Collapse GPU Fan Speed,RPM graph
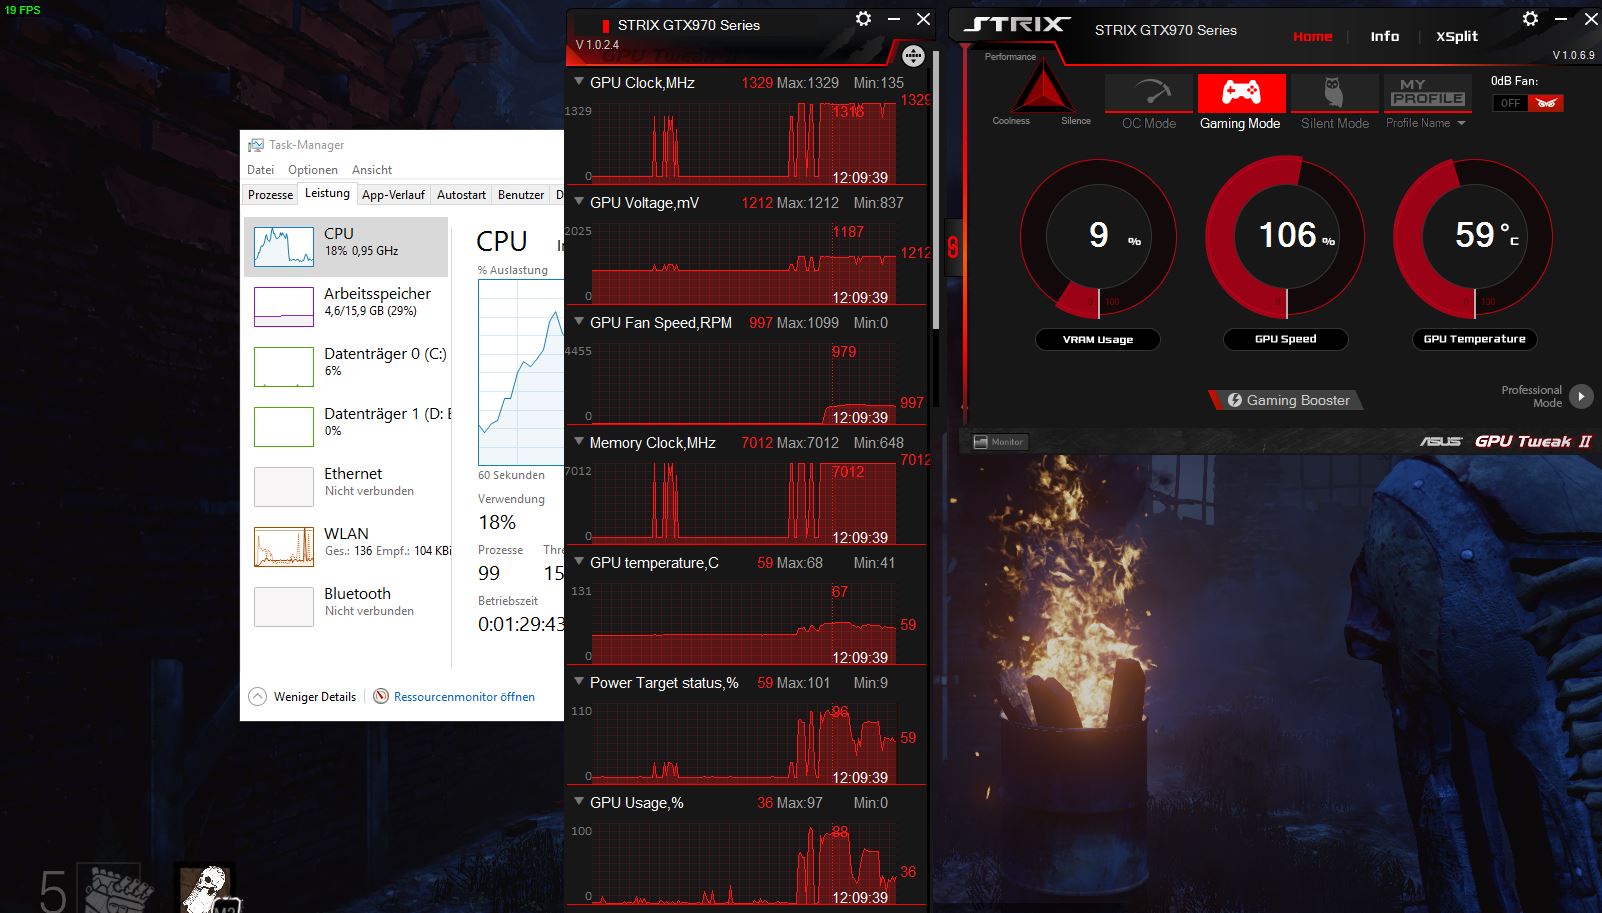The height and width of the screenshot is (913, 1602). (579, 322)
